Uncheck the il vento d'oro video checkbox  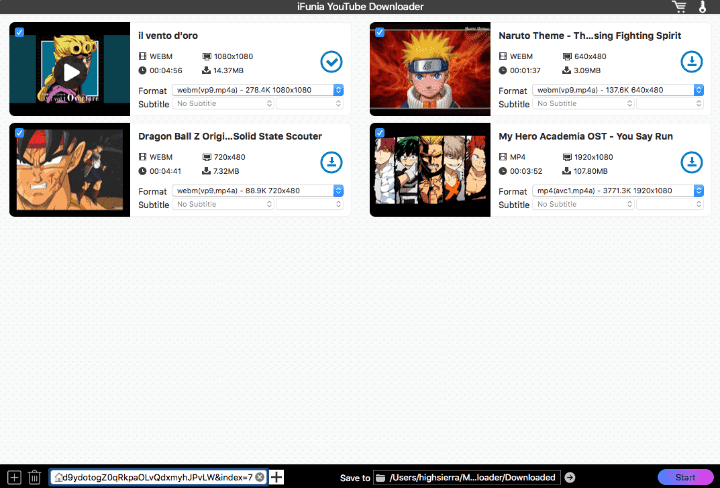point(20,33)
